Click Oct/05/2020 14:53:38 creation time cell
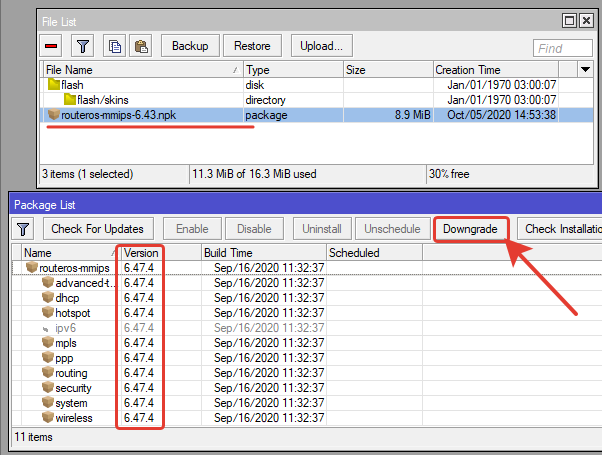Image resolution: width=602 pixels, height=455 pixels. pos(501,115)
